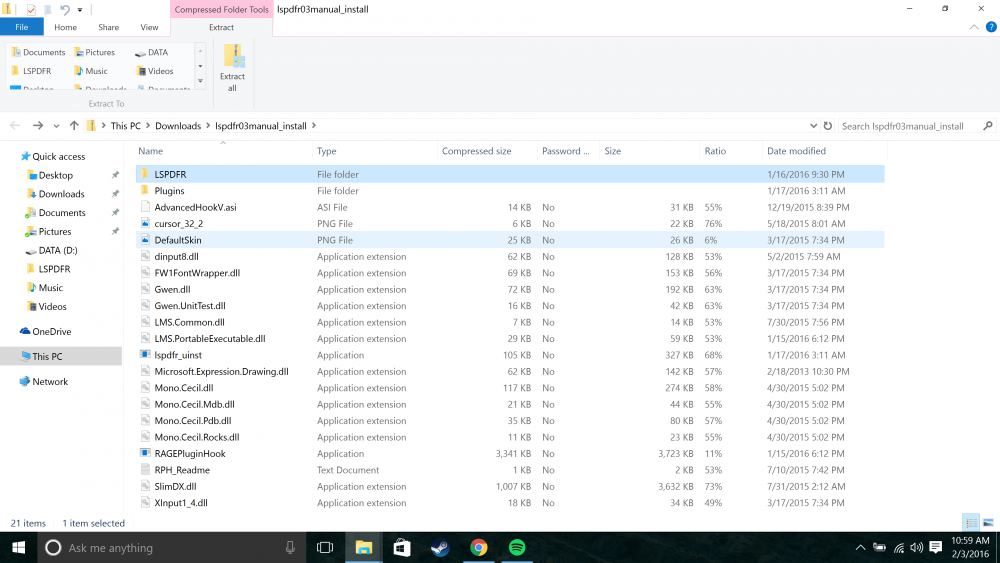Viewport: 1000px width, 563px height.
Task: Choose Pictures as the extract destination
Action: pyautogui.click(x=94, y=52)
